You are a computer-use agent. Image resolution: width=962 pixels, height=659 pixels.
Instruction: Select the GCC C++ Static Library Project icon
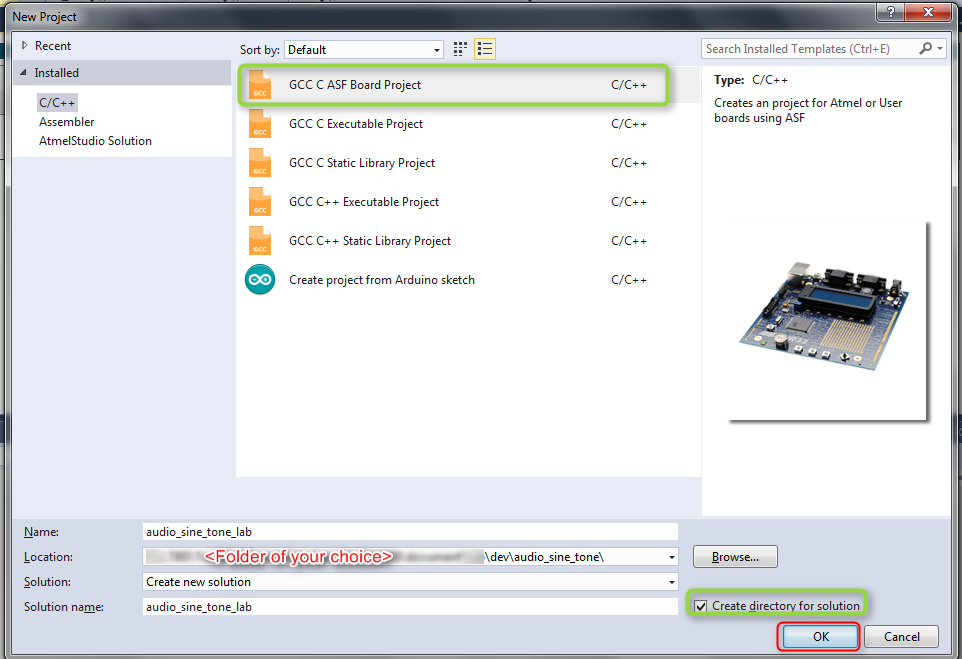(x=260, y=241)
